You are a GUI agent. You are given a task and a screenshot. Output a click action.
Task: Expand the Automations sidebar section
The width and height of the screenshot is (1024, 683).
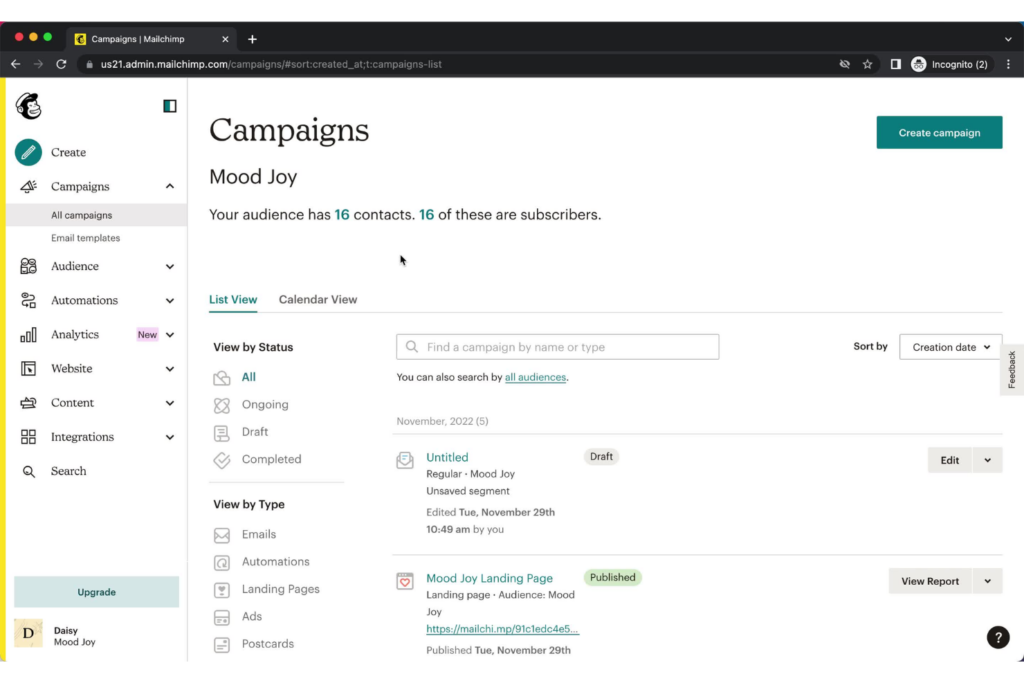170,300
